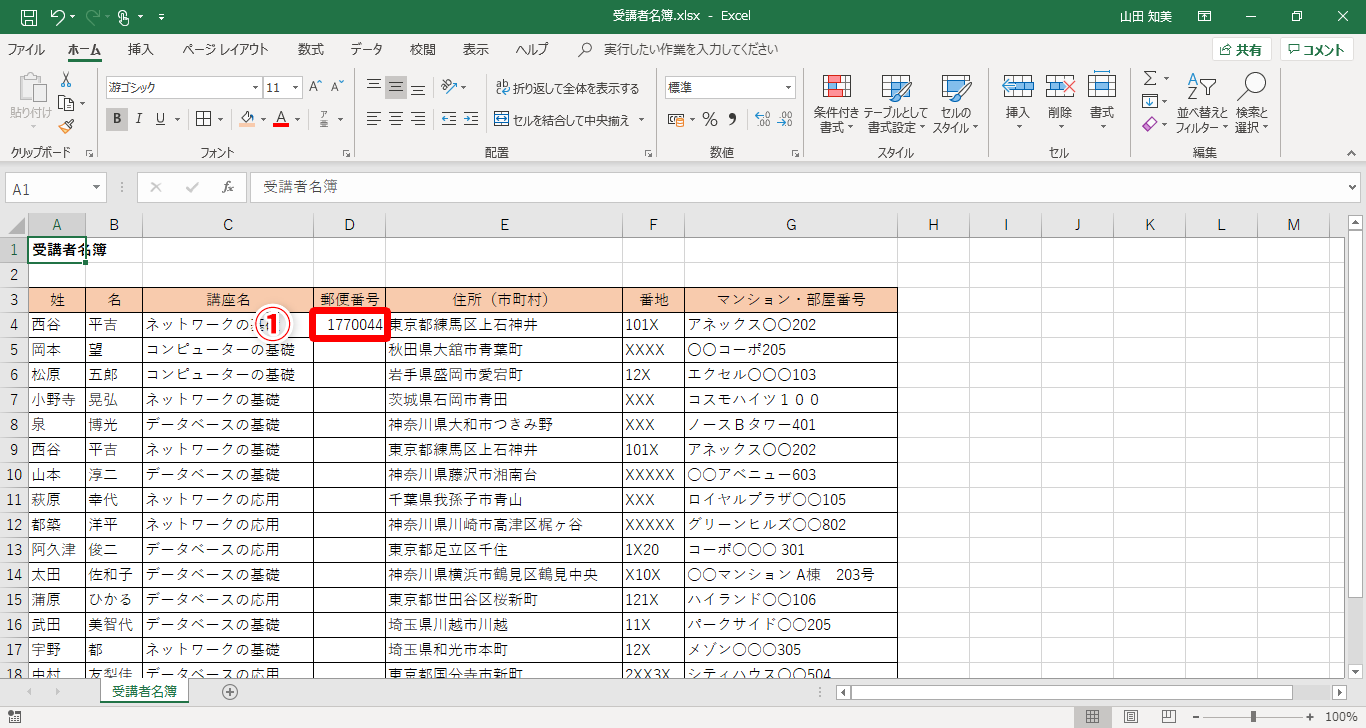Open the テーブルとして書式設定 menu
Viewport: 1366px width, 728px height.
click(896, 103)
